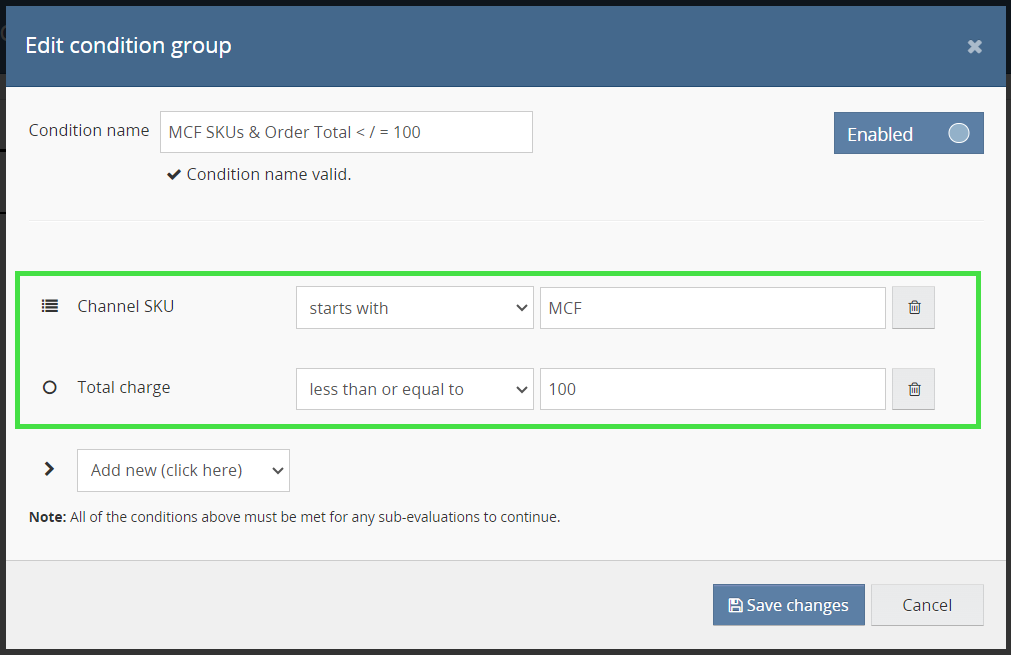1011x655 pixels.
Task: Click the list icon beside Channel SKU
Action: tap(49, 307)
